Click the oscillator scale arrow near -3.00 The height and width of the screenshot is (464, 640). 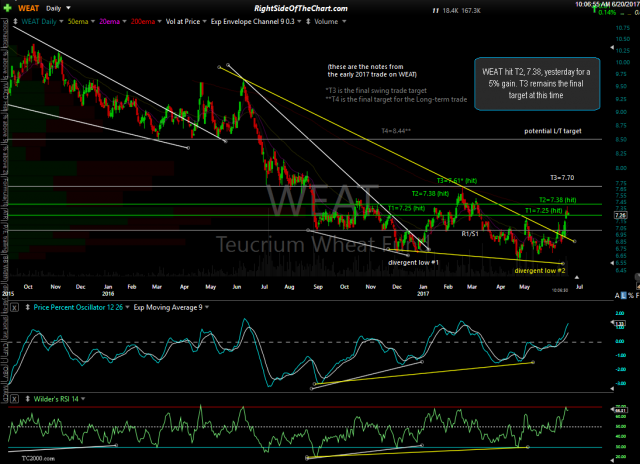(x=612, y=389)
